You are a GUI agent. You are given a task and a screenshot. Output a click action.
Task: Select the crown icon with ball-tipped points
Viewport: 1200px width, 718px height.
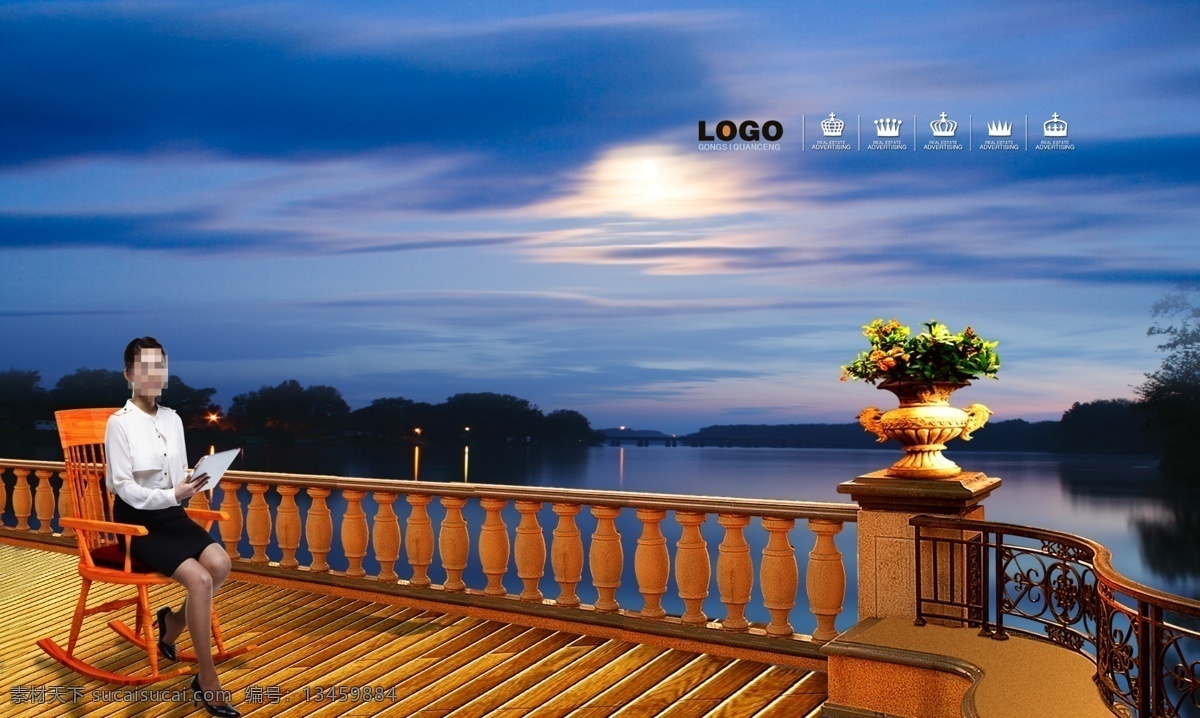tap(887, 126)
